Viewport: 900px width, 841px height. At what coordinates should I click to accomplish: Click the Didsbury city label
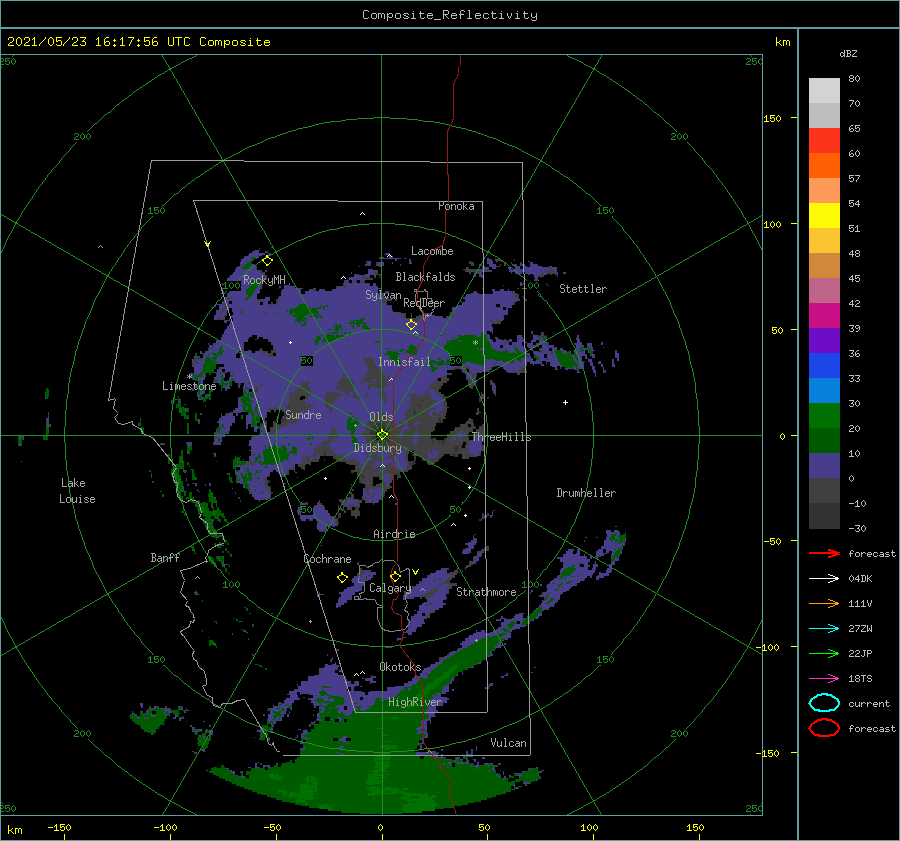click(x=377, y=448)
